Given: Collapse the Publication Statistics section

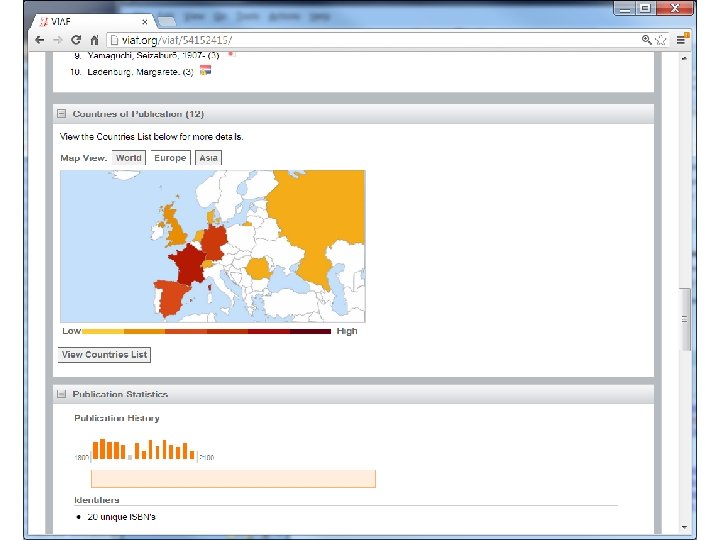Looking at the screenshot, I should 62,394.
